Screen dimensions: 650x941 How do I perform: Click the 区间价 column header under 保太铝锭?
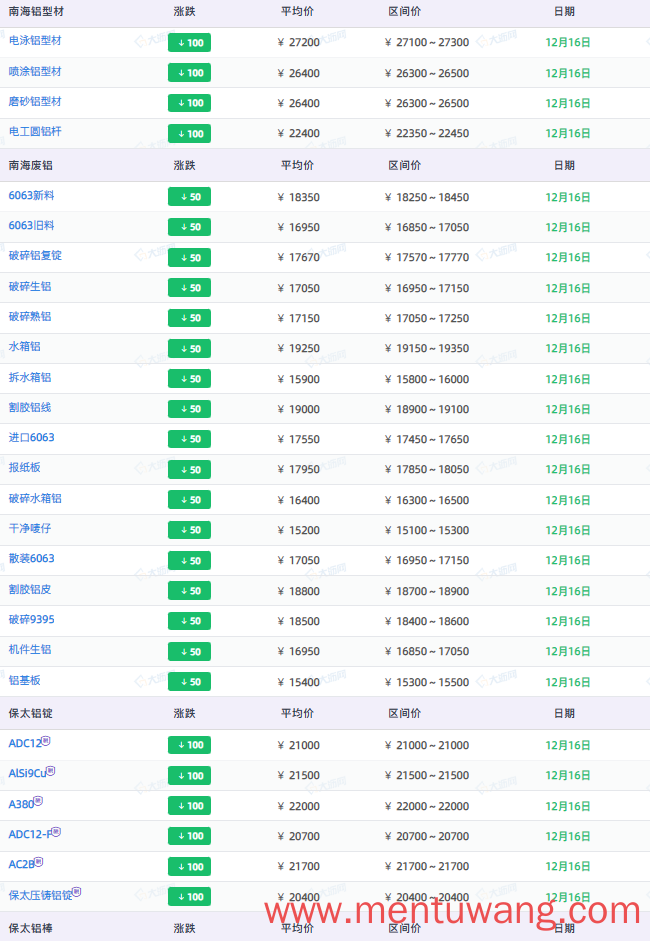(x=405, y=713)
